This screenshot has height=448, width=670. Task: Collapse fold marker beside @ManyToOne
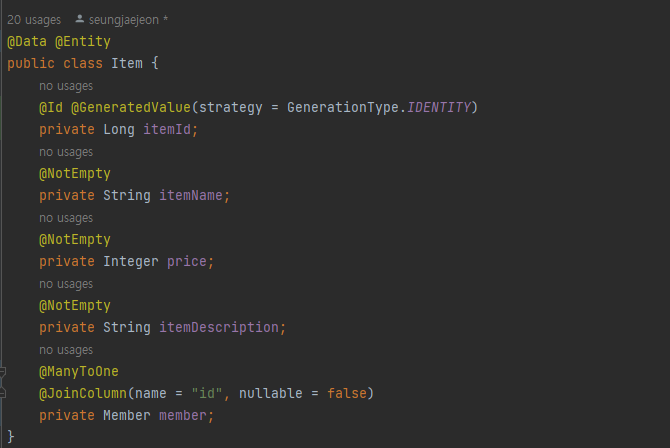tap(3, 372)
